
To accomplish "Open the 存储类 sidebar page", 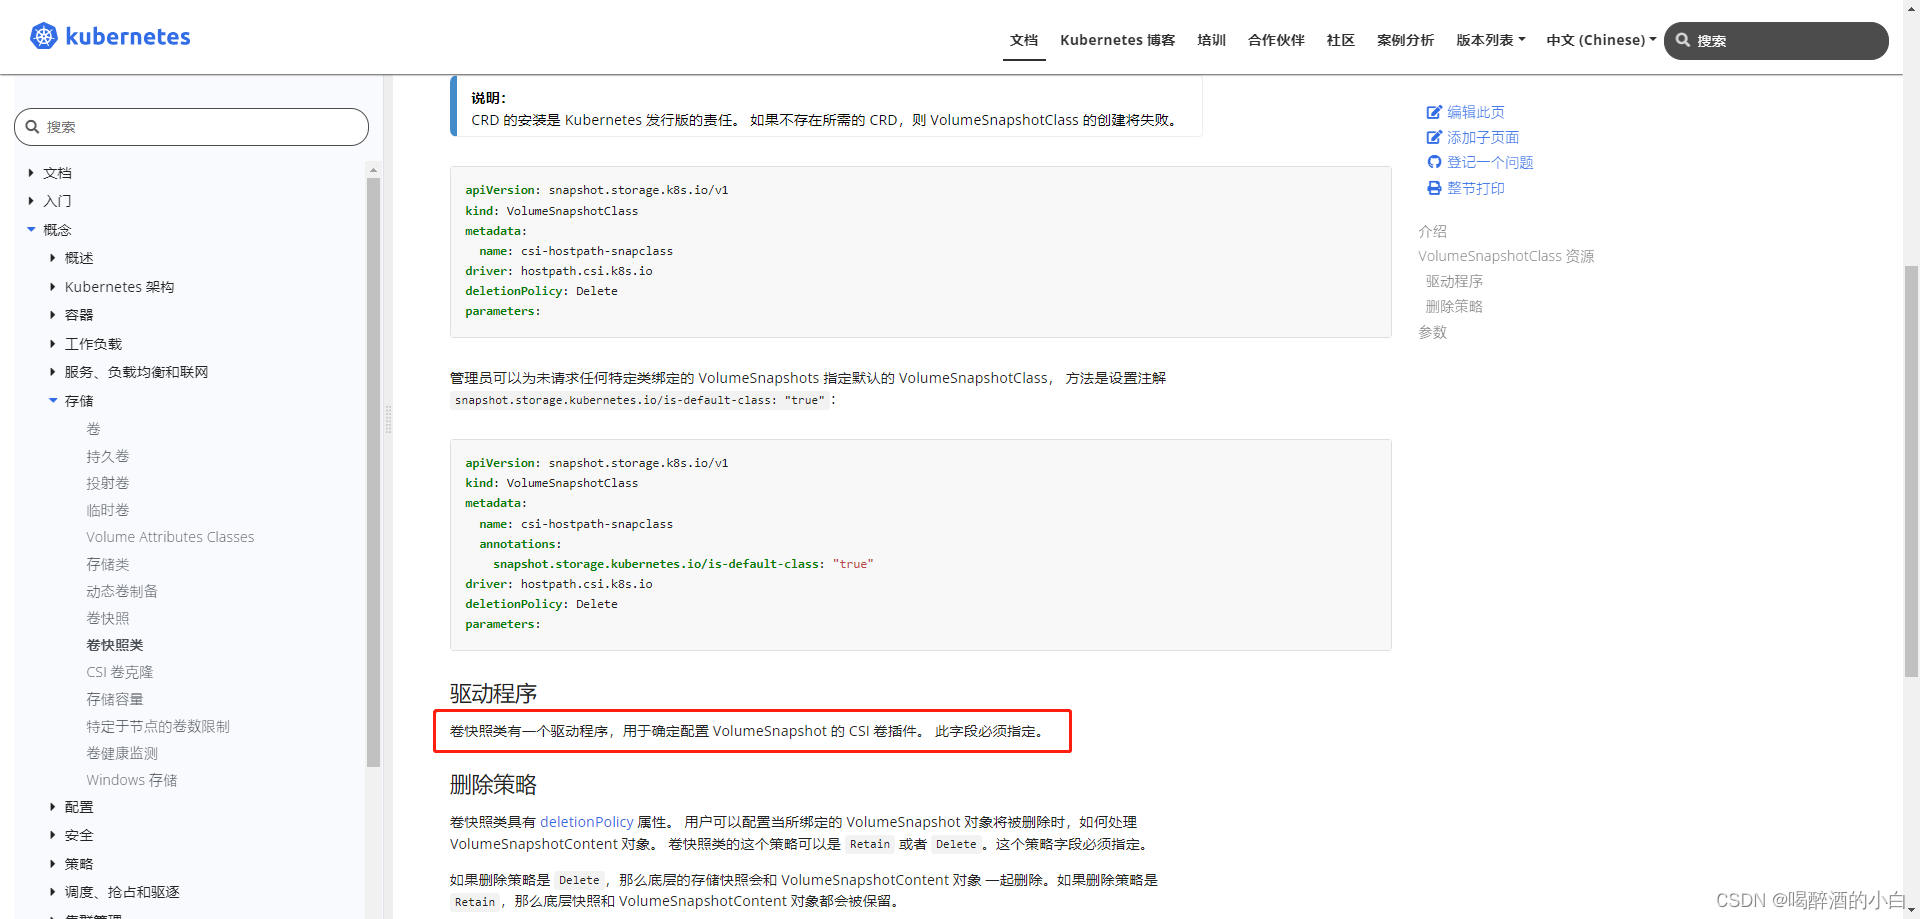I will (x=108, y=564).
